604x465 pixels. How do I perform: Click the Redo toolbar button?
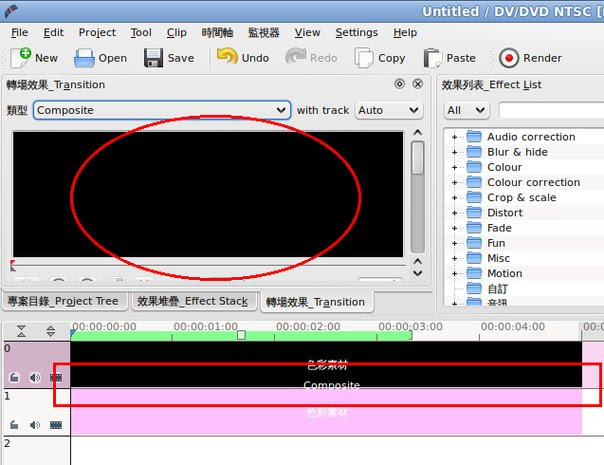point(311,58)
